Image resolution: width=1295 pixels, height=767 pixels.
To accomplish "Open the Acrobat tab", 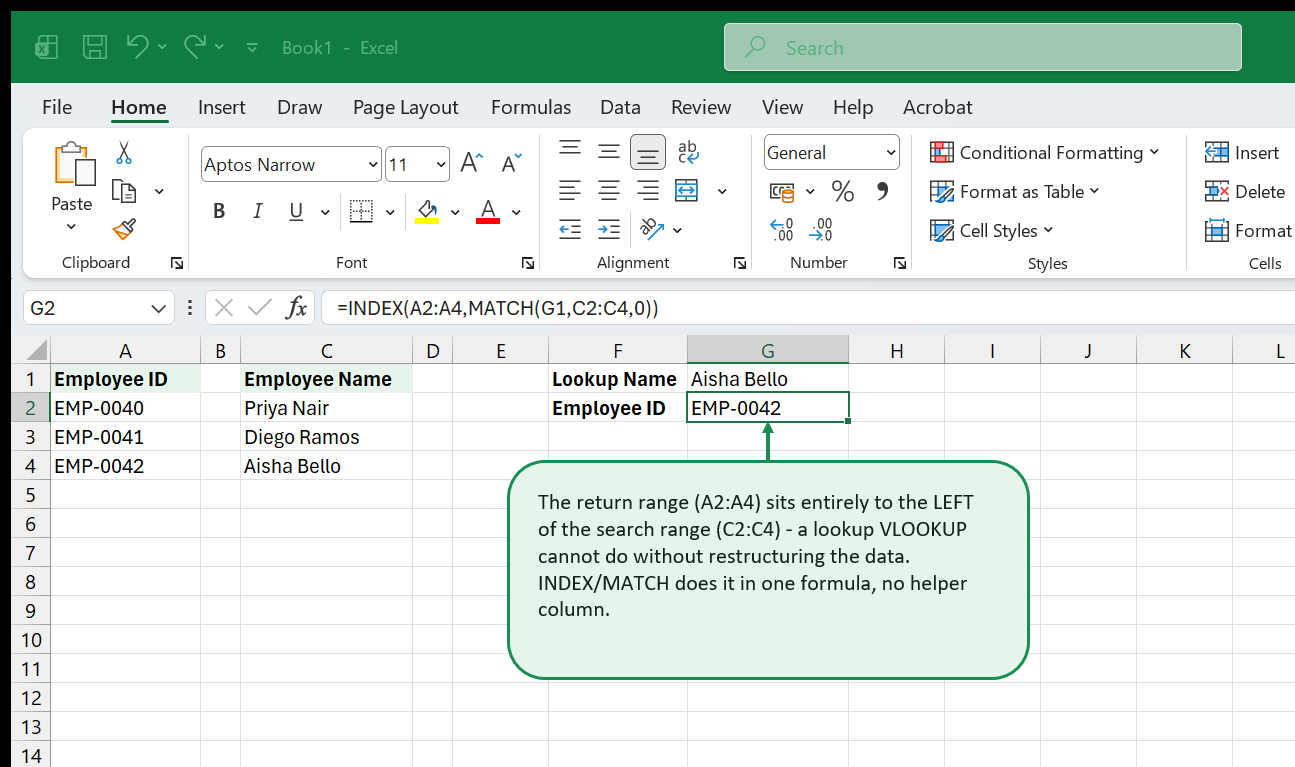I will 938,107.
